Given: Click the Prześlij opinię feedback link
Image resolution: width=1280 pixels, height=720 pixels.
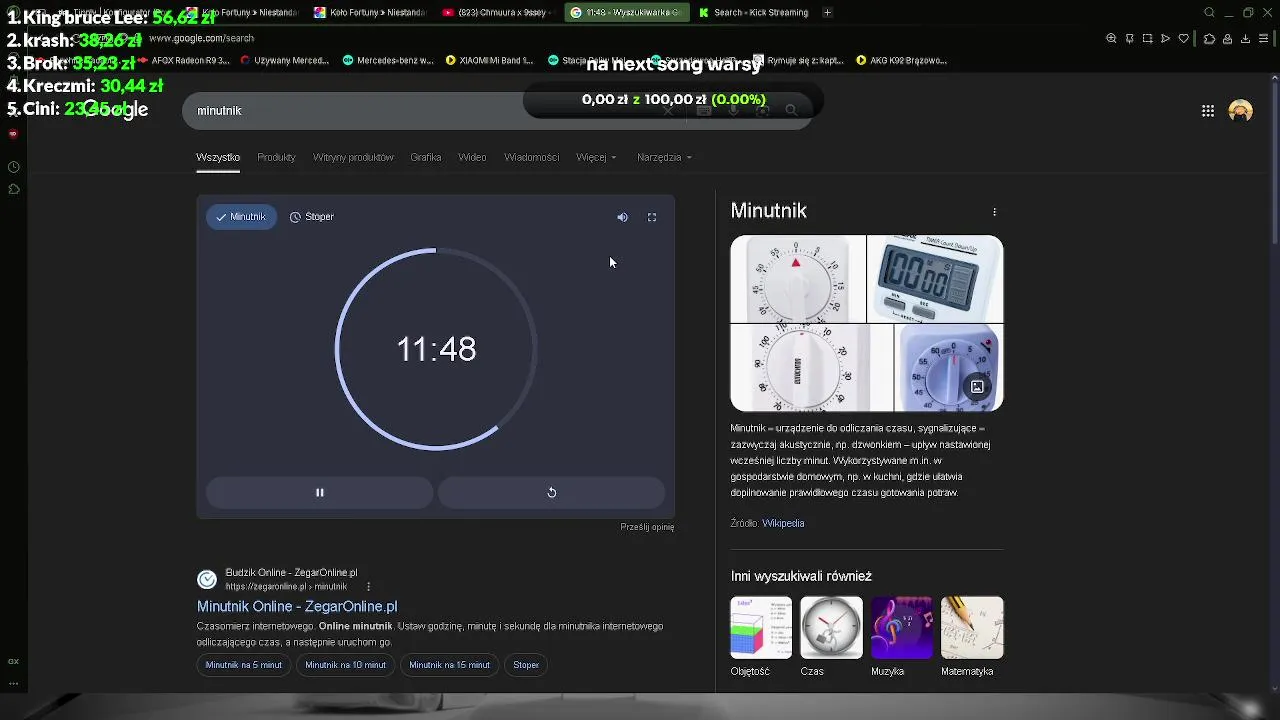Looking at the screenshot, I should pos(647,527).
